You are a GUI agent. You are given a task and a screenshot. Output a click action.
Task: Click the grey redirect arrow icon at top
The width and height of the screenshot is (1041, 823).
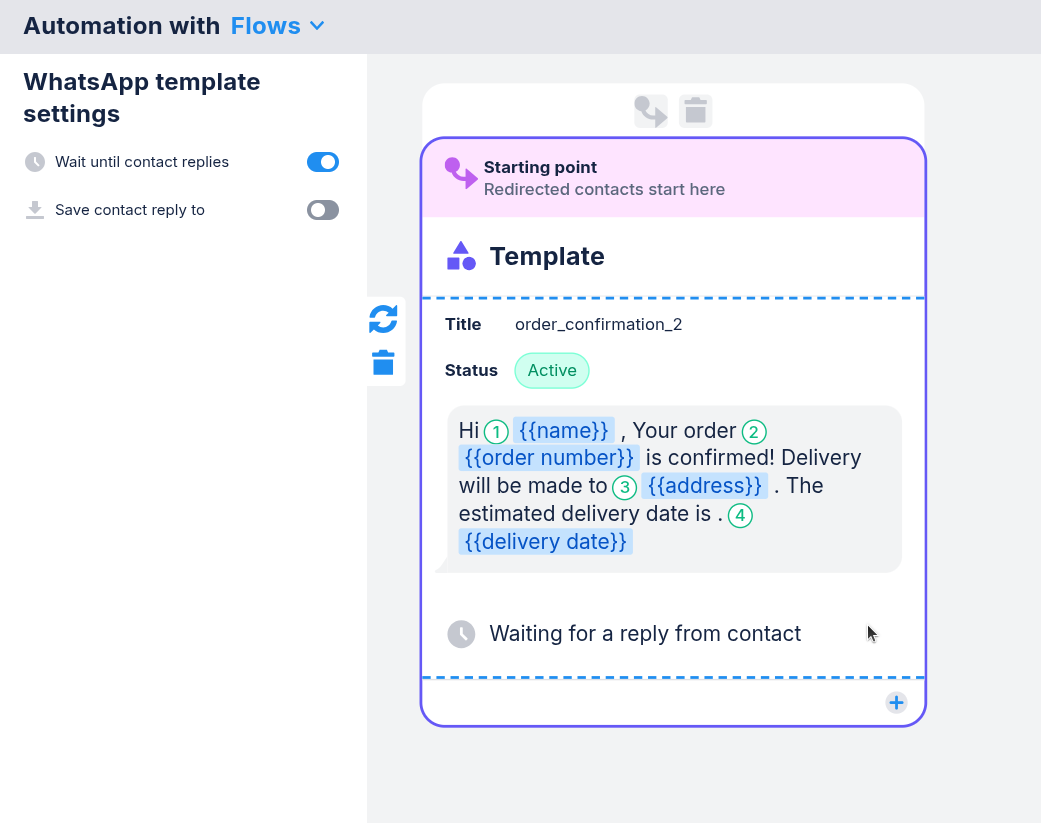651,111
